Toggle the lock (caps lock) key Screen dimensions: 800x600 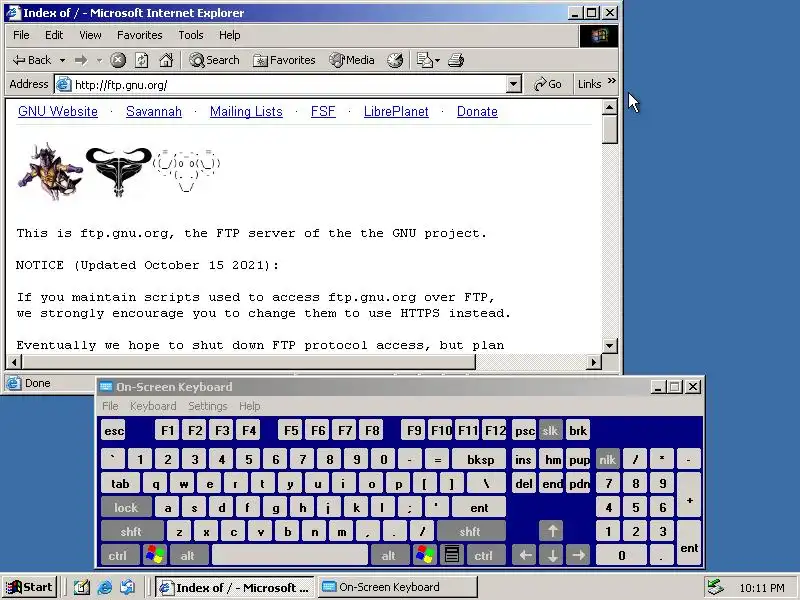pos(126,508)
